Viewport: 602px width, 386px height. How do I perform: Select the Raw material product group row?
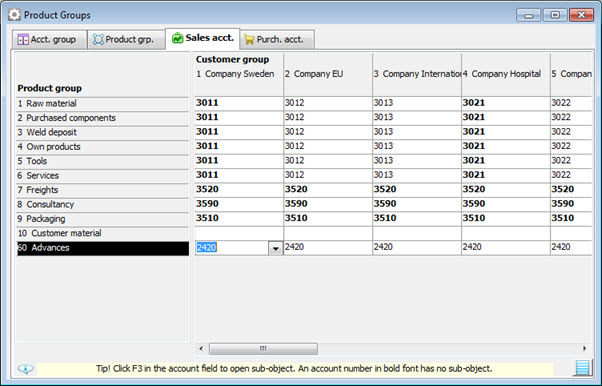click(x=103, y=104)
